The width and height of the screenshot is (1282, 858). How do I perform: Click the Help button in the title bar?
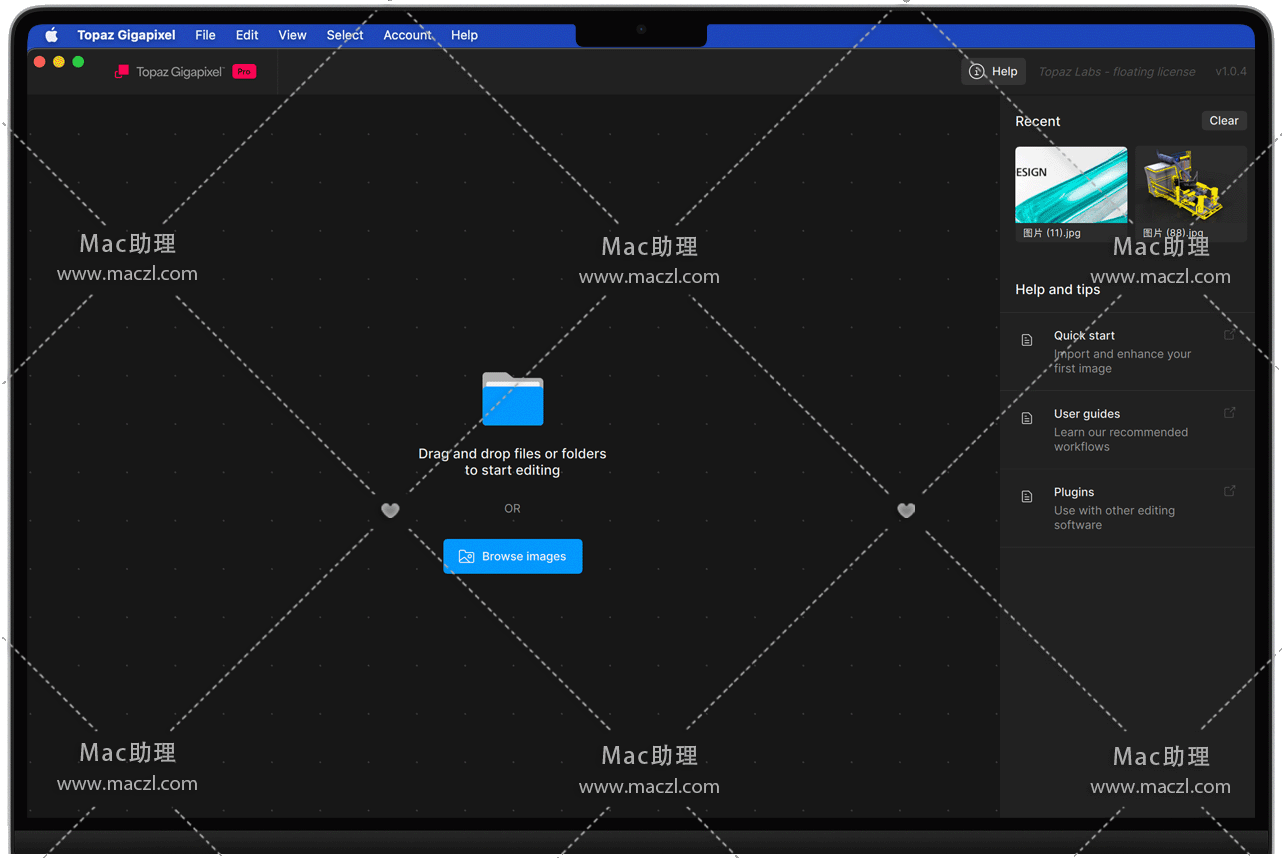coord(994,72)
